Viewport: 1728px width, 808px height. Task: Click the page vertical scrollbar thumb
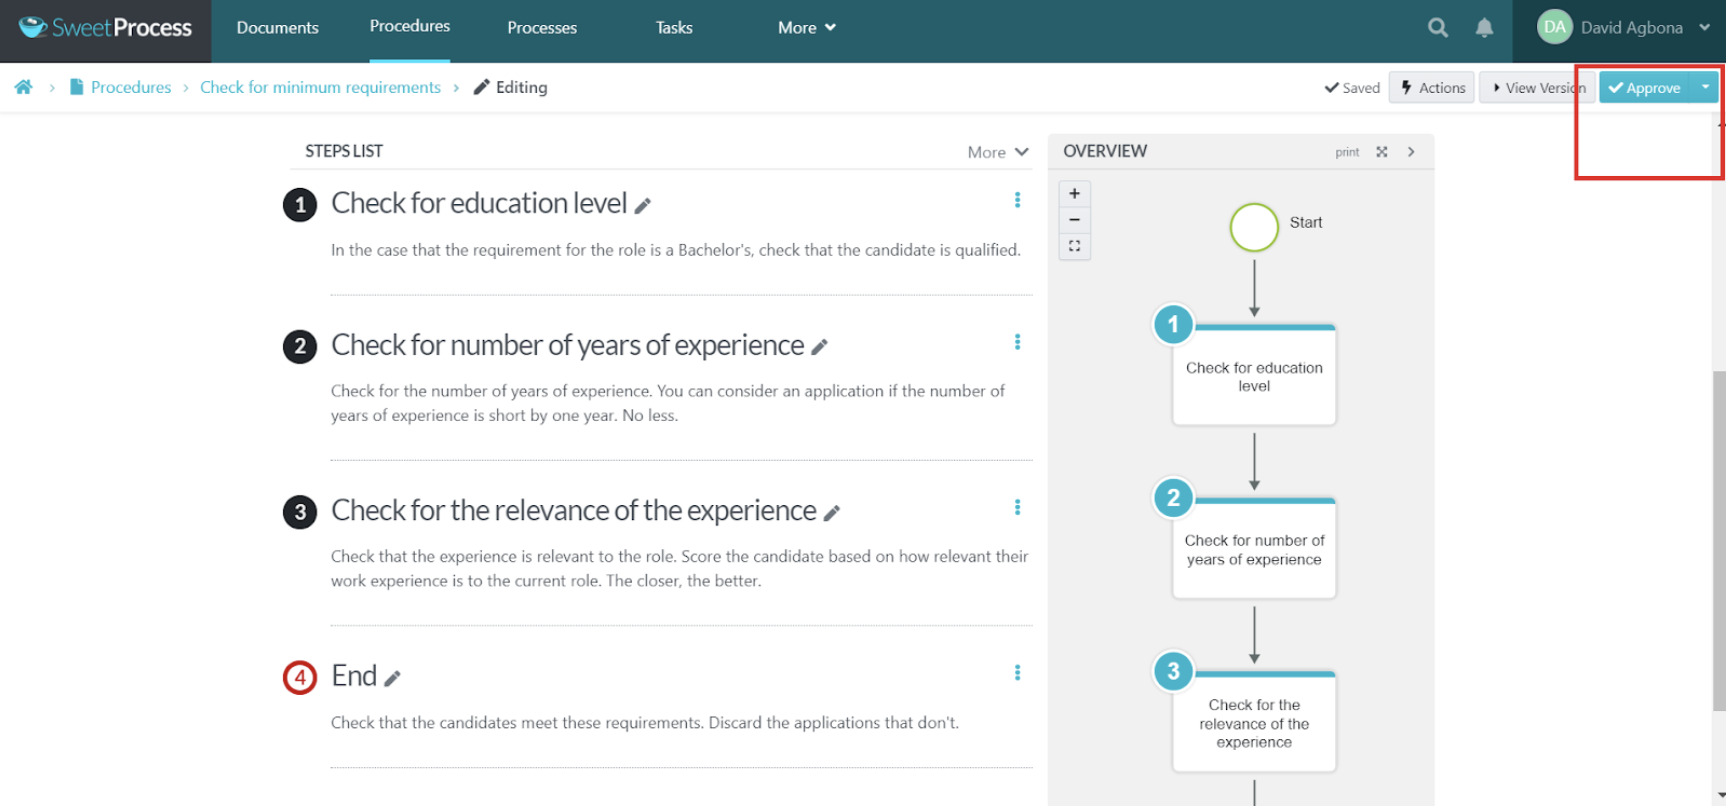[x=1719, y=540]
